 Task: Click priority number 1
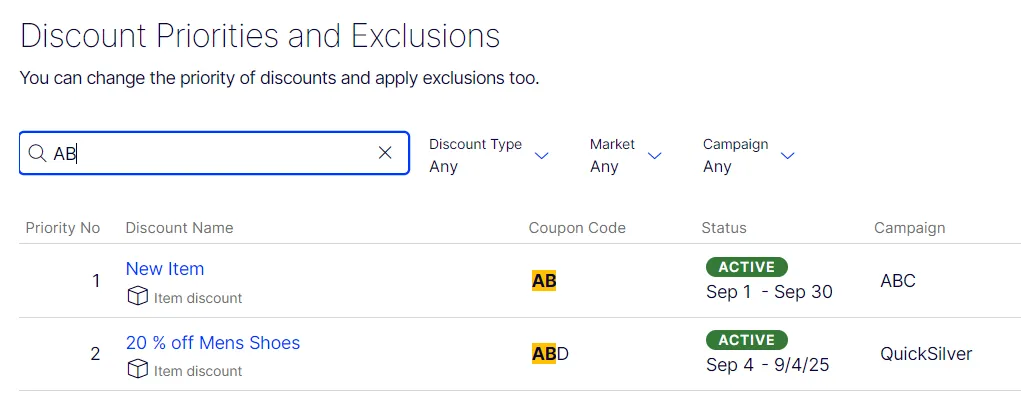(x=96, y=281)
